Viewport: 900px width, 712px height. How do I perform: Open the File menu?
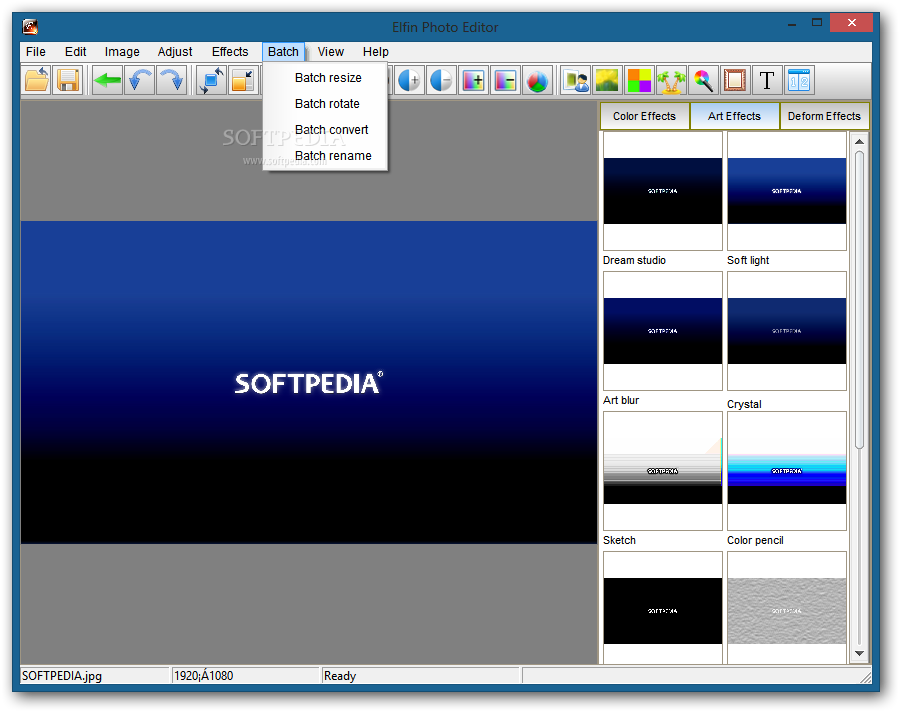[36, 52]
